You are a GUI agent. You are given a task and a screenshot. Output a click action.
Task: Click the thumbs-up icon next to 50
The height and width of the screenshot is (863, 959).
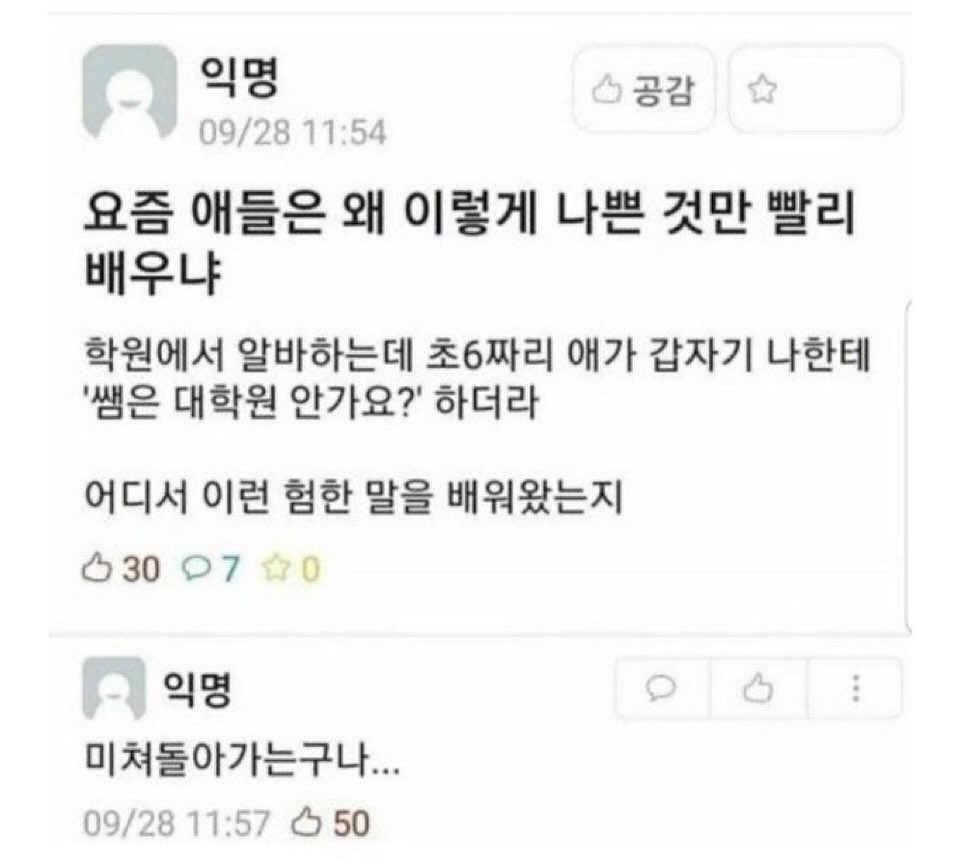coord(306,822)
